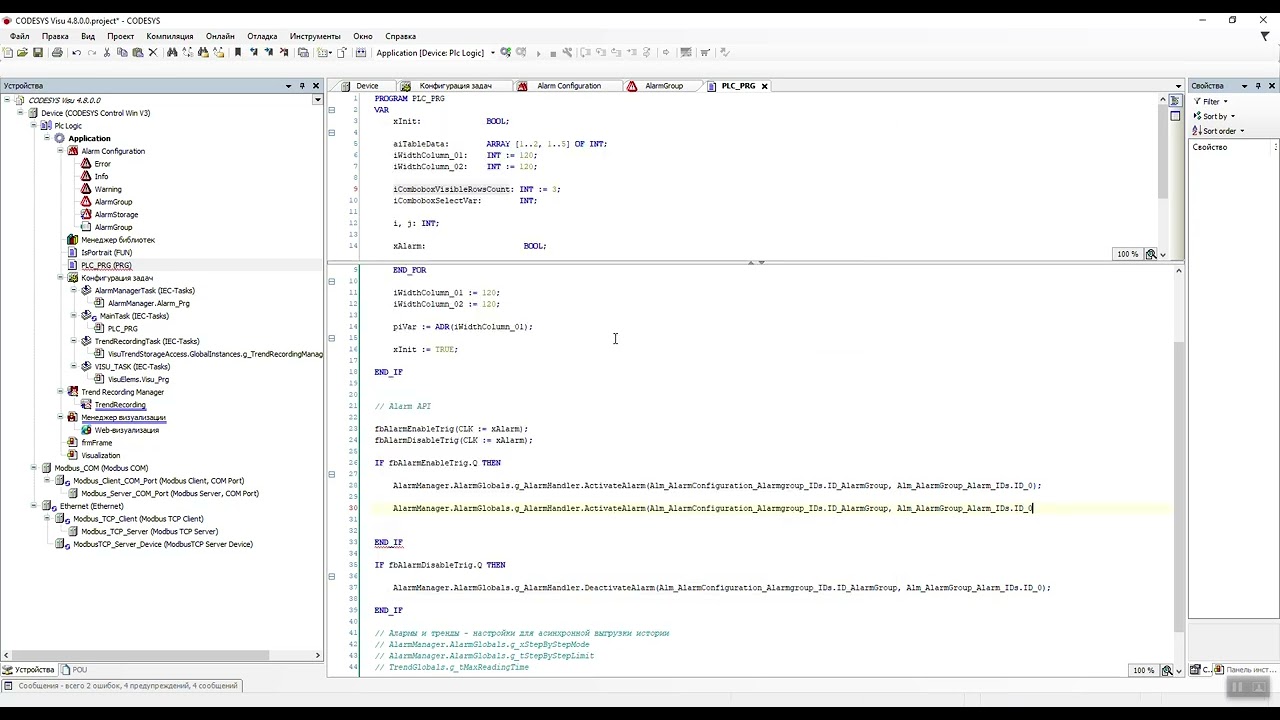Toggle bookmark with the bookmark icon

point(238,53)
